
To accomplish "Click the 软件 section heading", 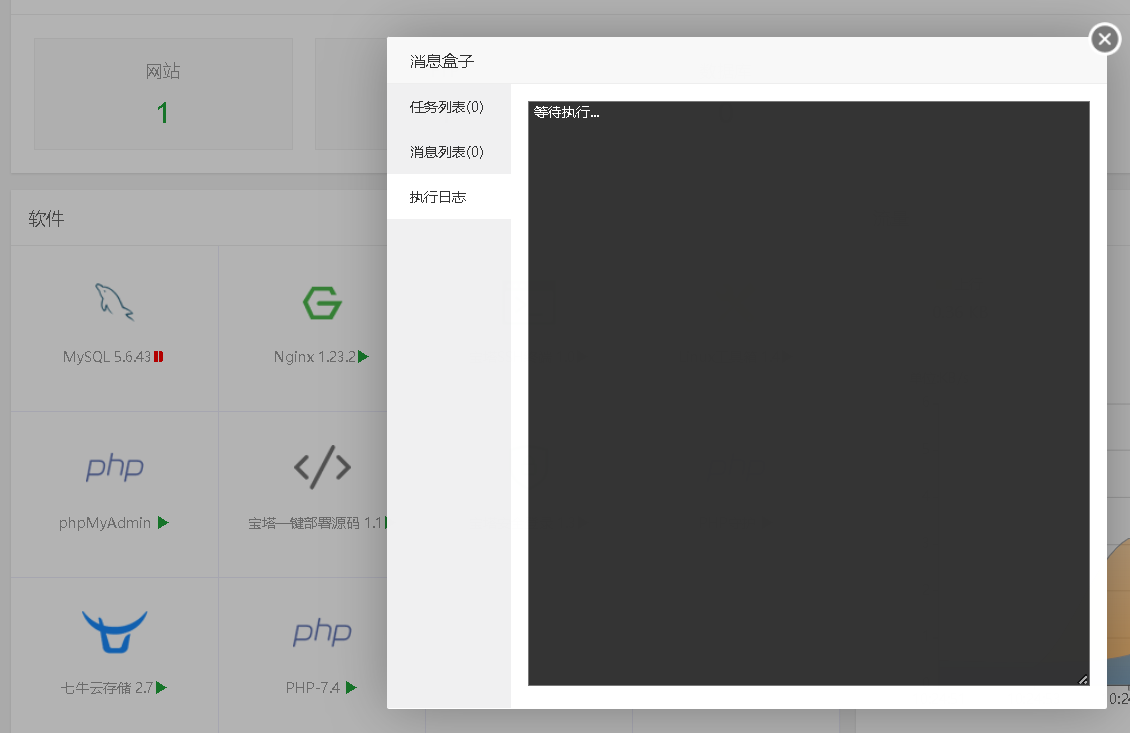I will pyautogui.click(x=46, y=218).
